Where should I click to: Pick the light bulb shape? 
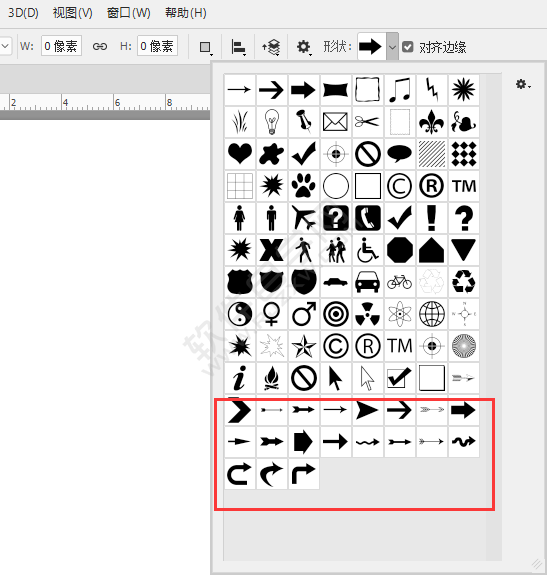tap(272, 122)
